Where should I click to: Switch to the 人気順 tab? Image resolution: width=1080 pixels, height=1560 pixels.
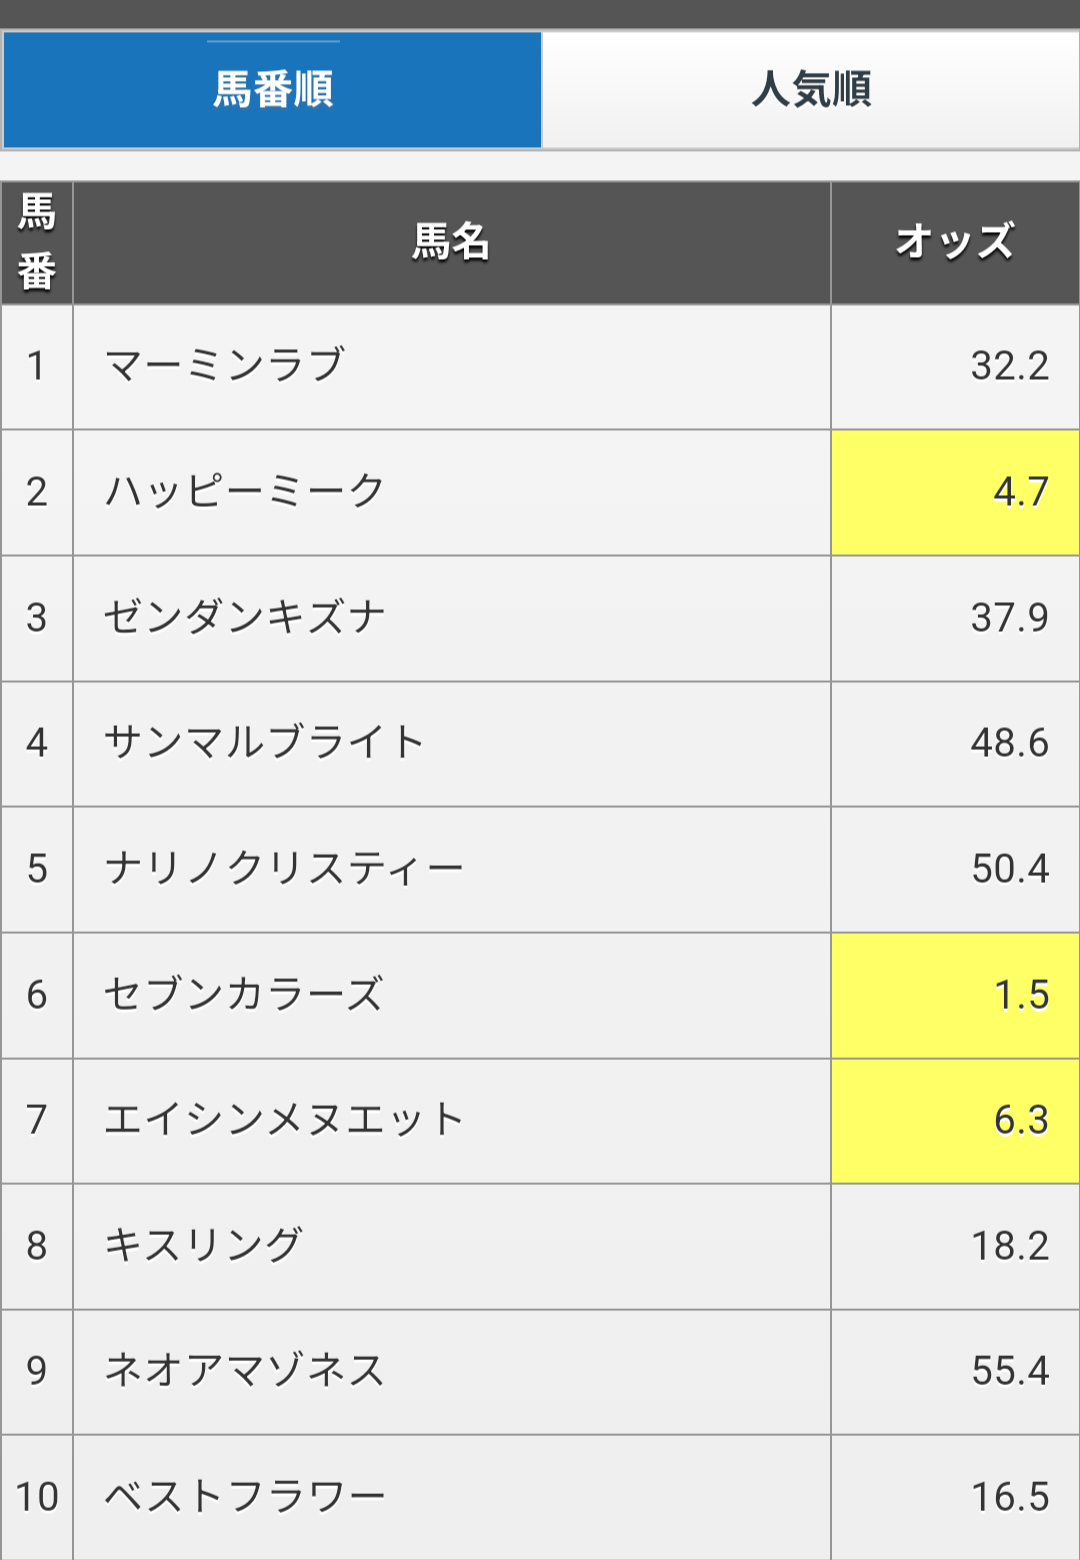click(x=811, y=90)
